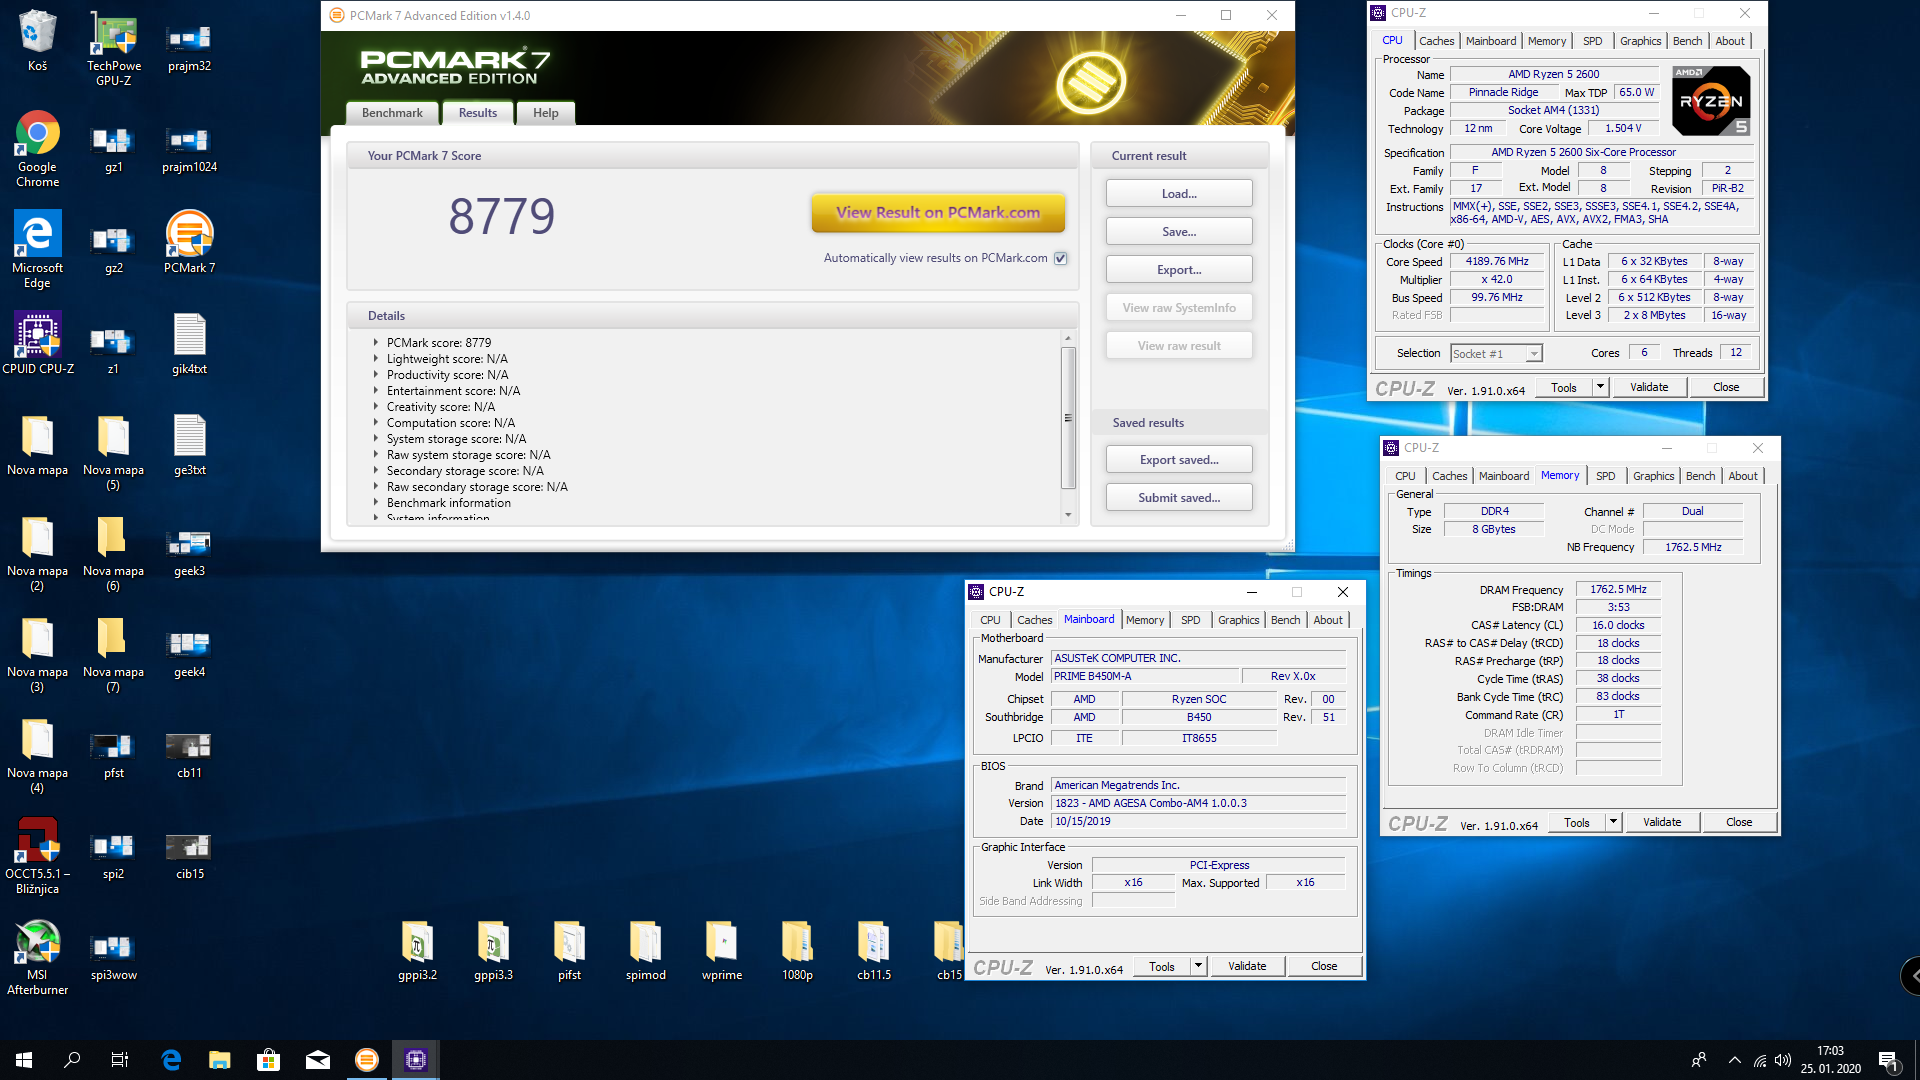Click the Save... result button

pyautogui.click(x=1179, y=232)
